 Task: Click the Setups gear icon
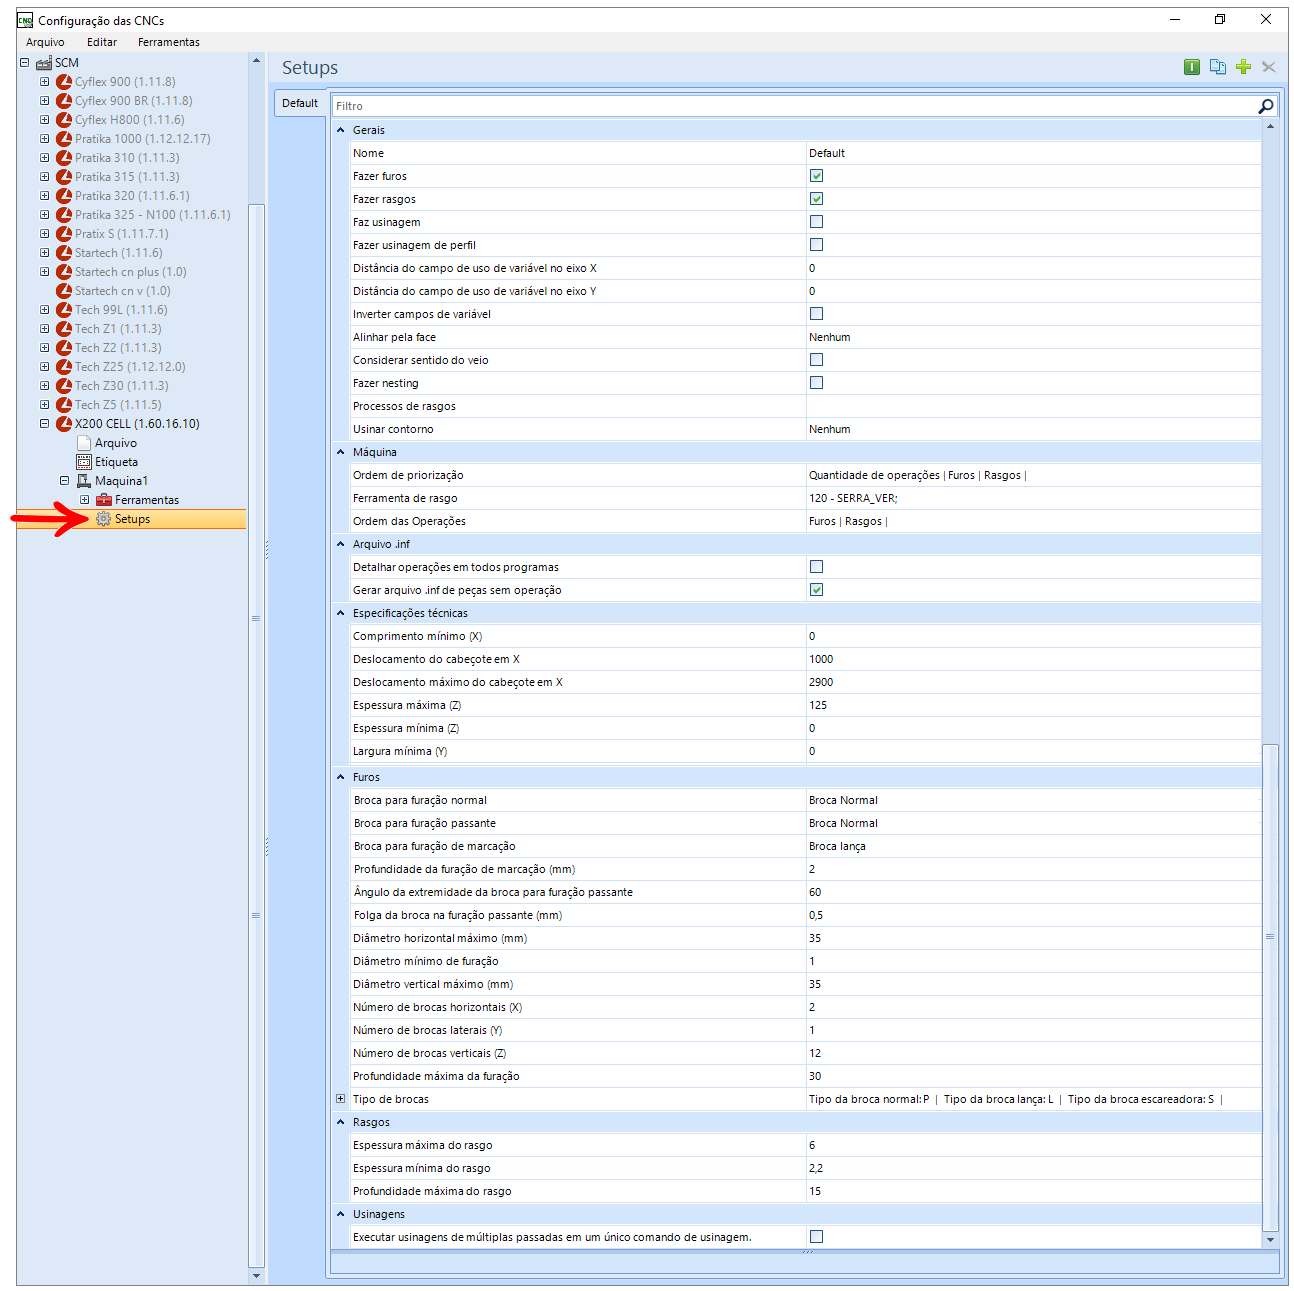click(x=103, y=519)
